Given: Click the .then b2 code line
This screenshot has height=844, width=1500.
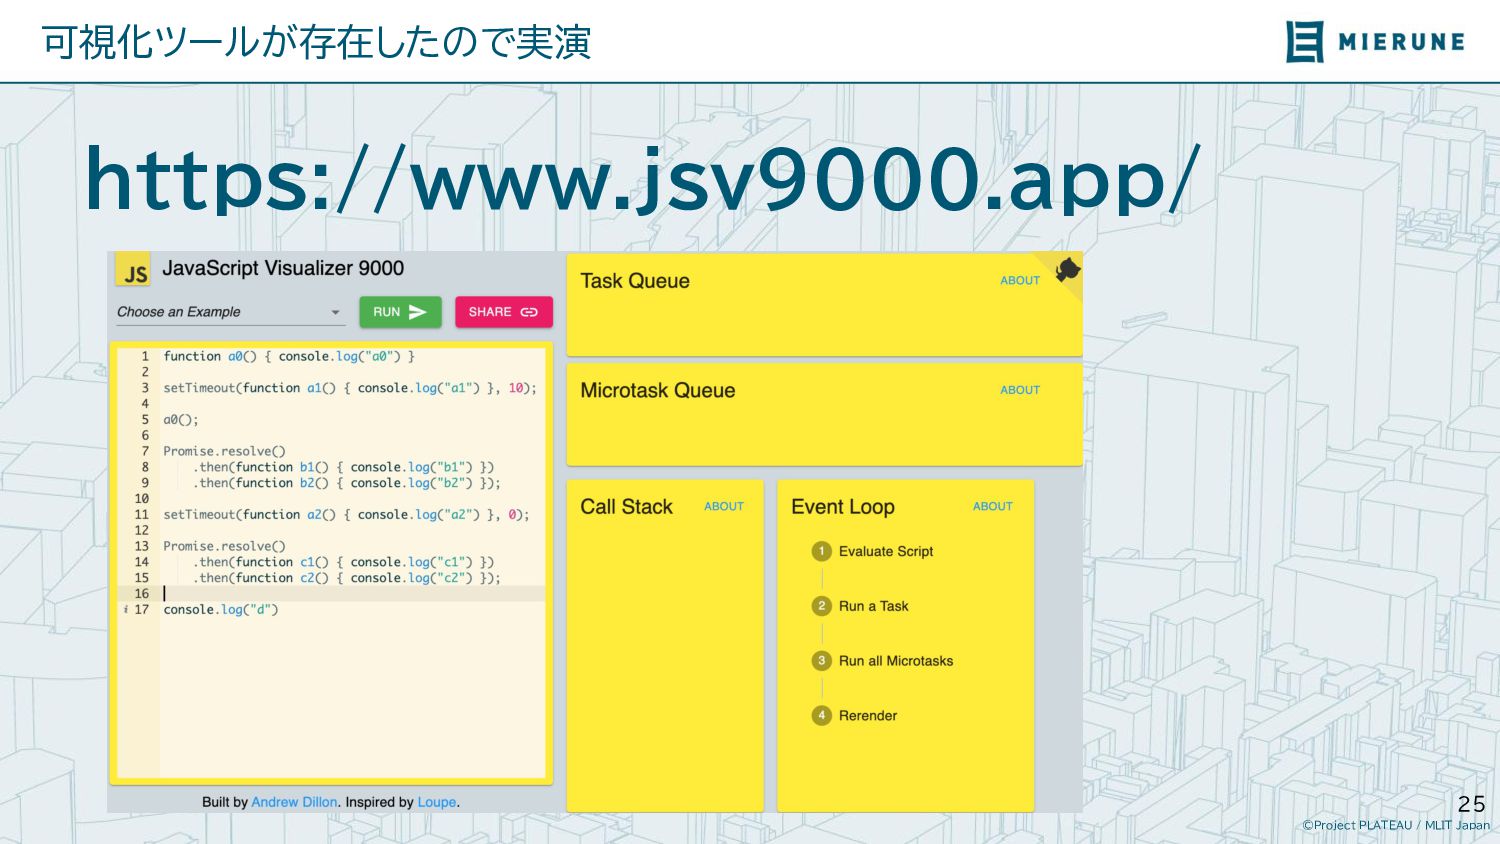Looking at the screenshot, I should (346, 483).
